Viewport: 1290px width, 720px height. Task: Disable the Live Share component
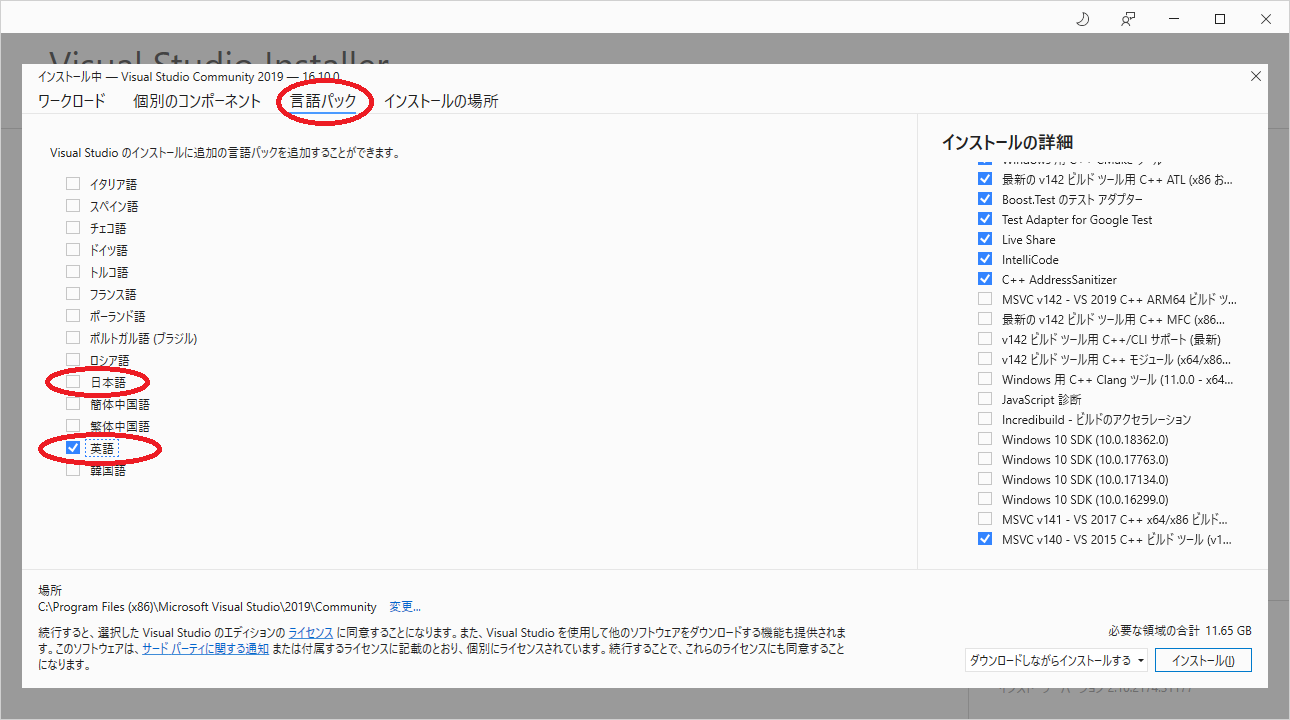click(x=985, y=239)
